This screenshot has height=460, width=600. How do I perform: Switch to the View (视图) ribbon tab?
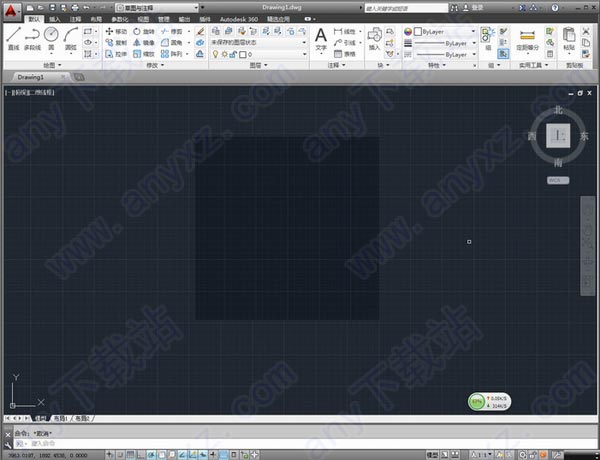pyautogui.click(x=143, y=19)
